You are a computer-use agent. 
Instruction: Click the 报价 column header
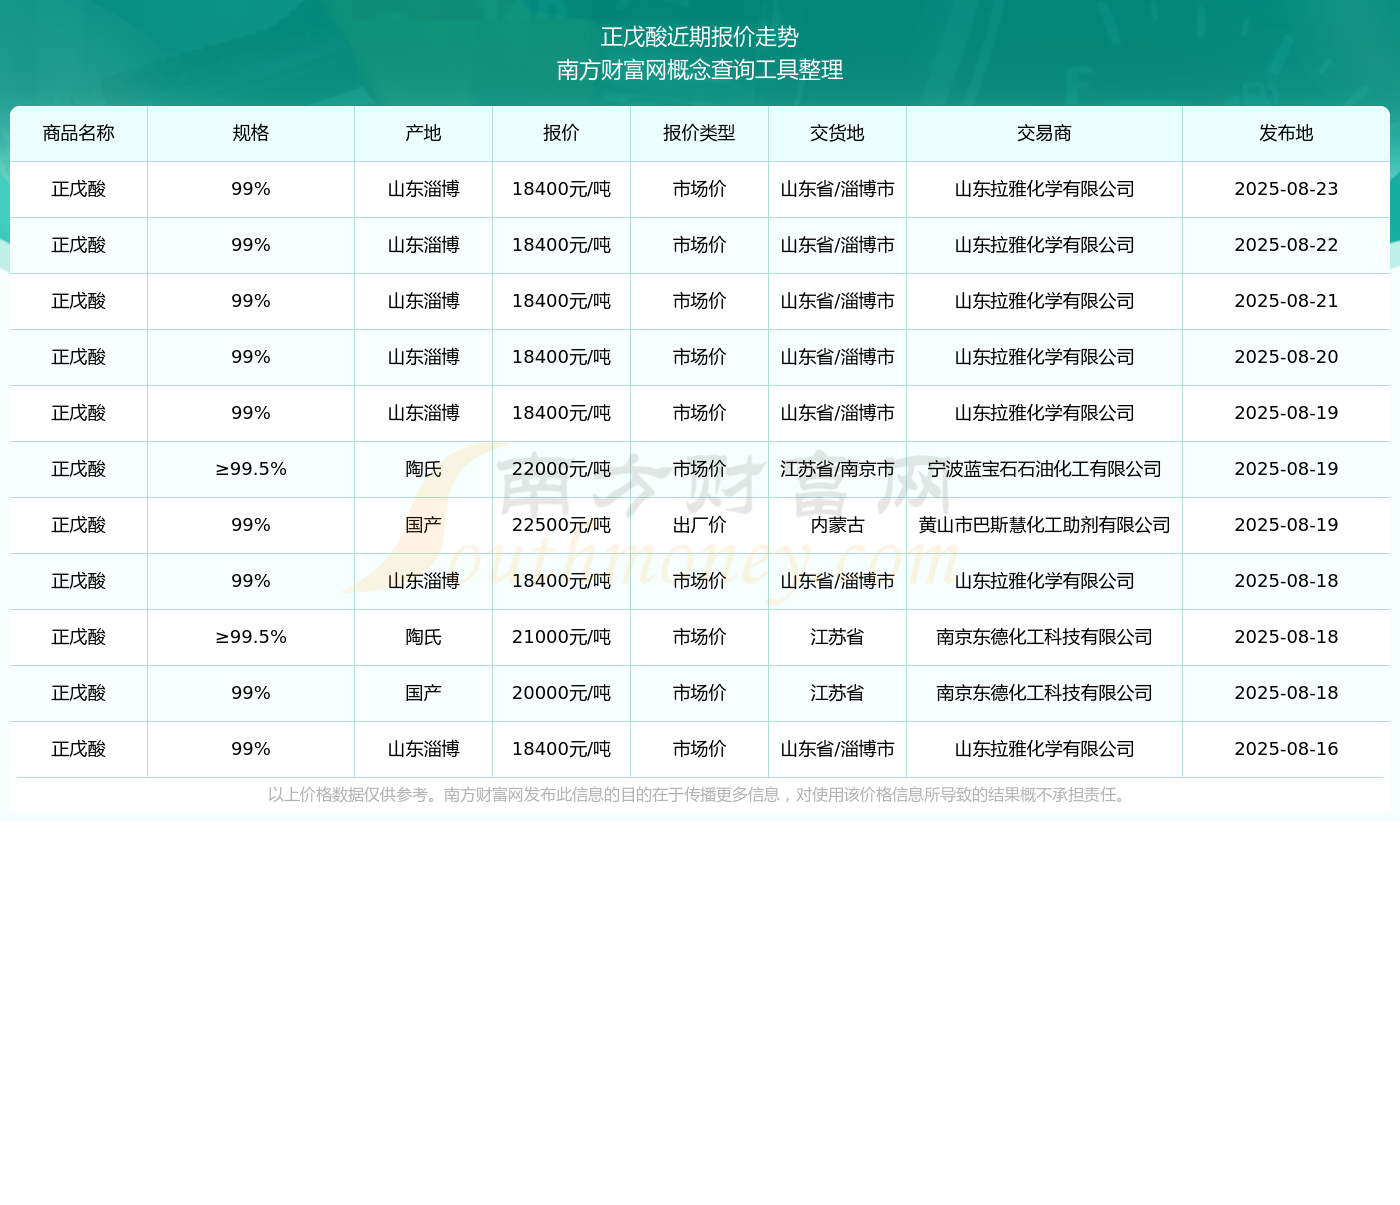(562, 133)
